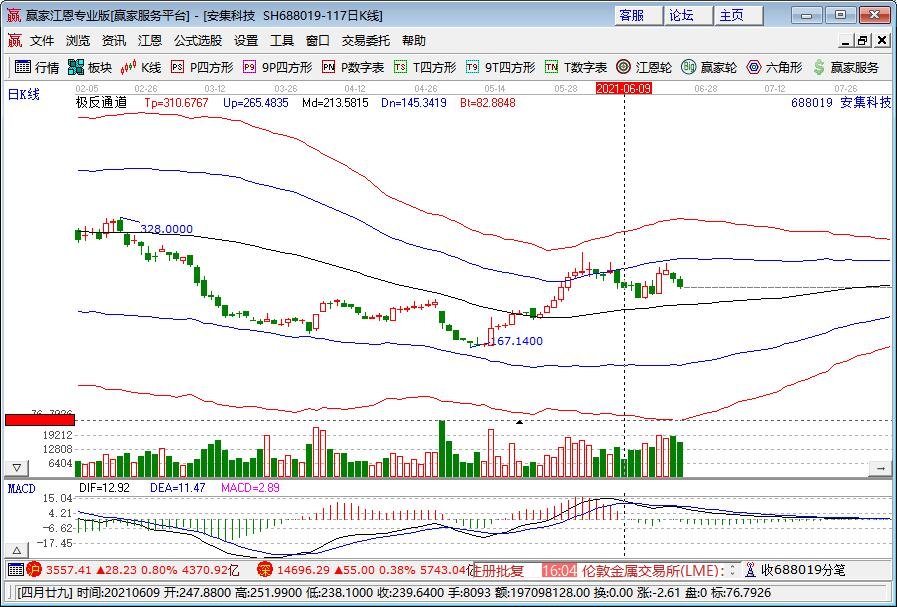Click the Bt=82.8848 value

click(x=487, y=103)
